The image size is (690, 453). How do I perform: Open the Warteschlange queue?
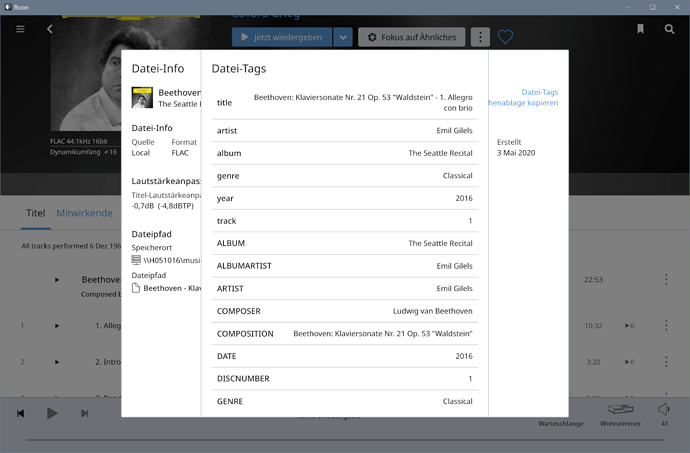561,424
